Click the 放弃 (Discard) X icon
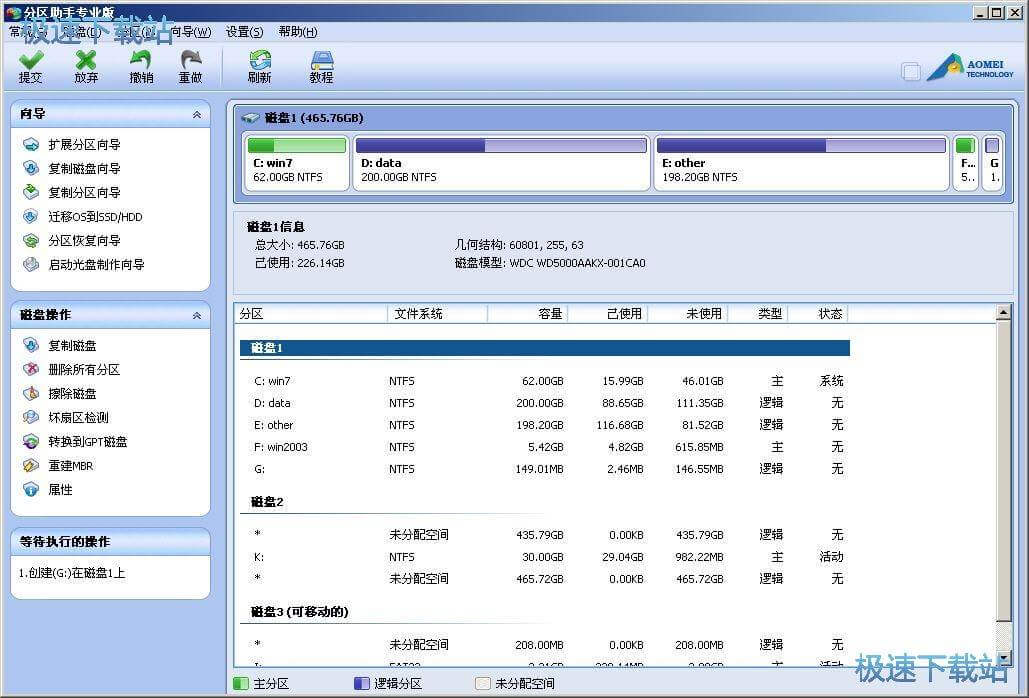The height and width of the screenshot is (698, 1029). [x=85, y=60]
